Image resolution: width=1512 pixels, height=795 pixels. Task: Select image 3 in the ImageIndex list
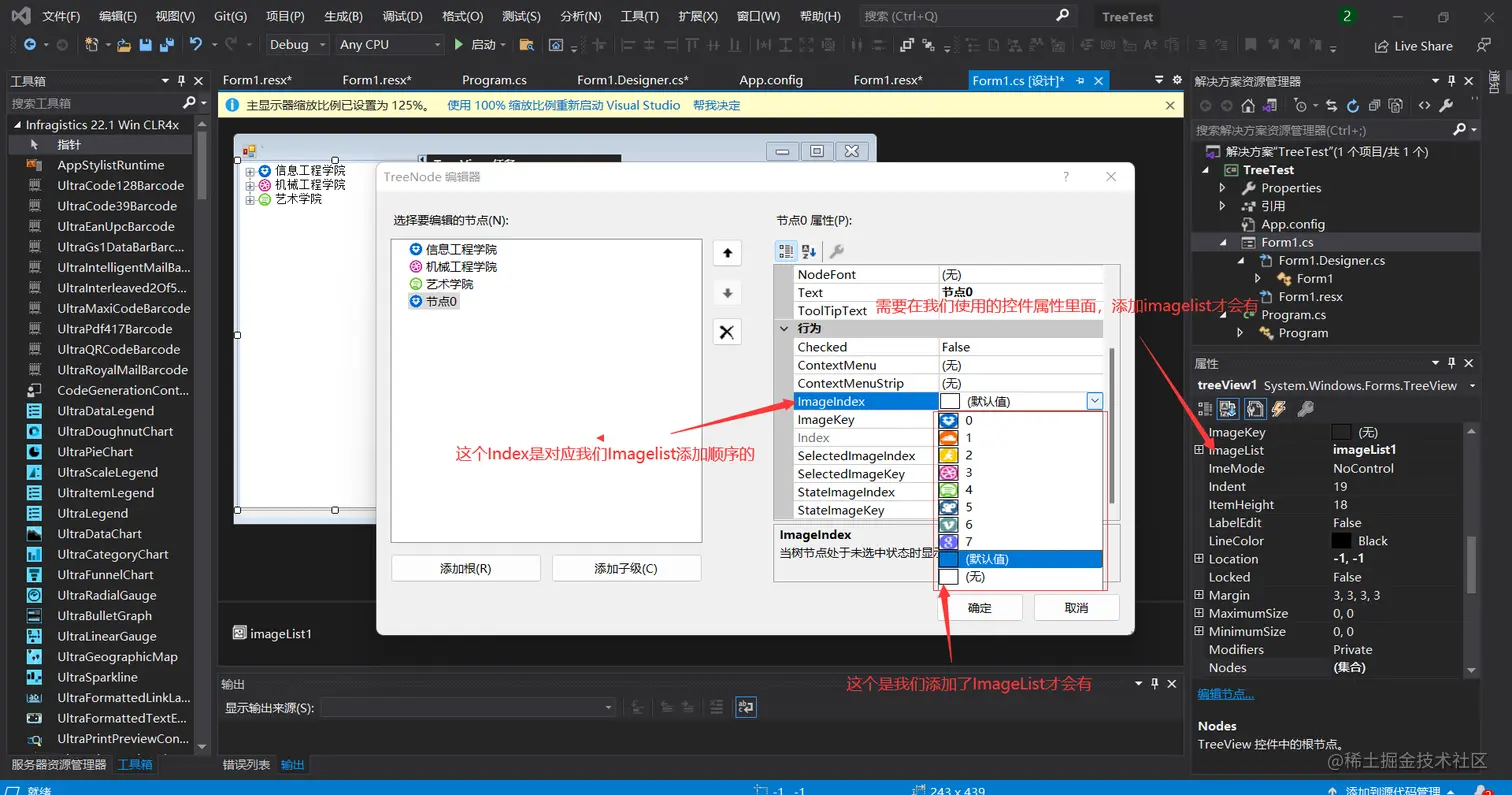coord(1019,472)
